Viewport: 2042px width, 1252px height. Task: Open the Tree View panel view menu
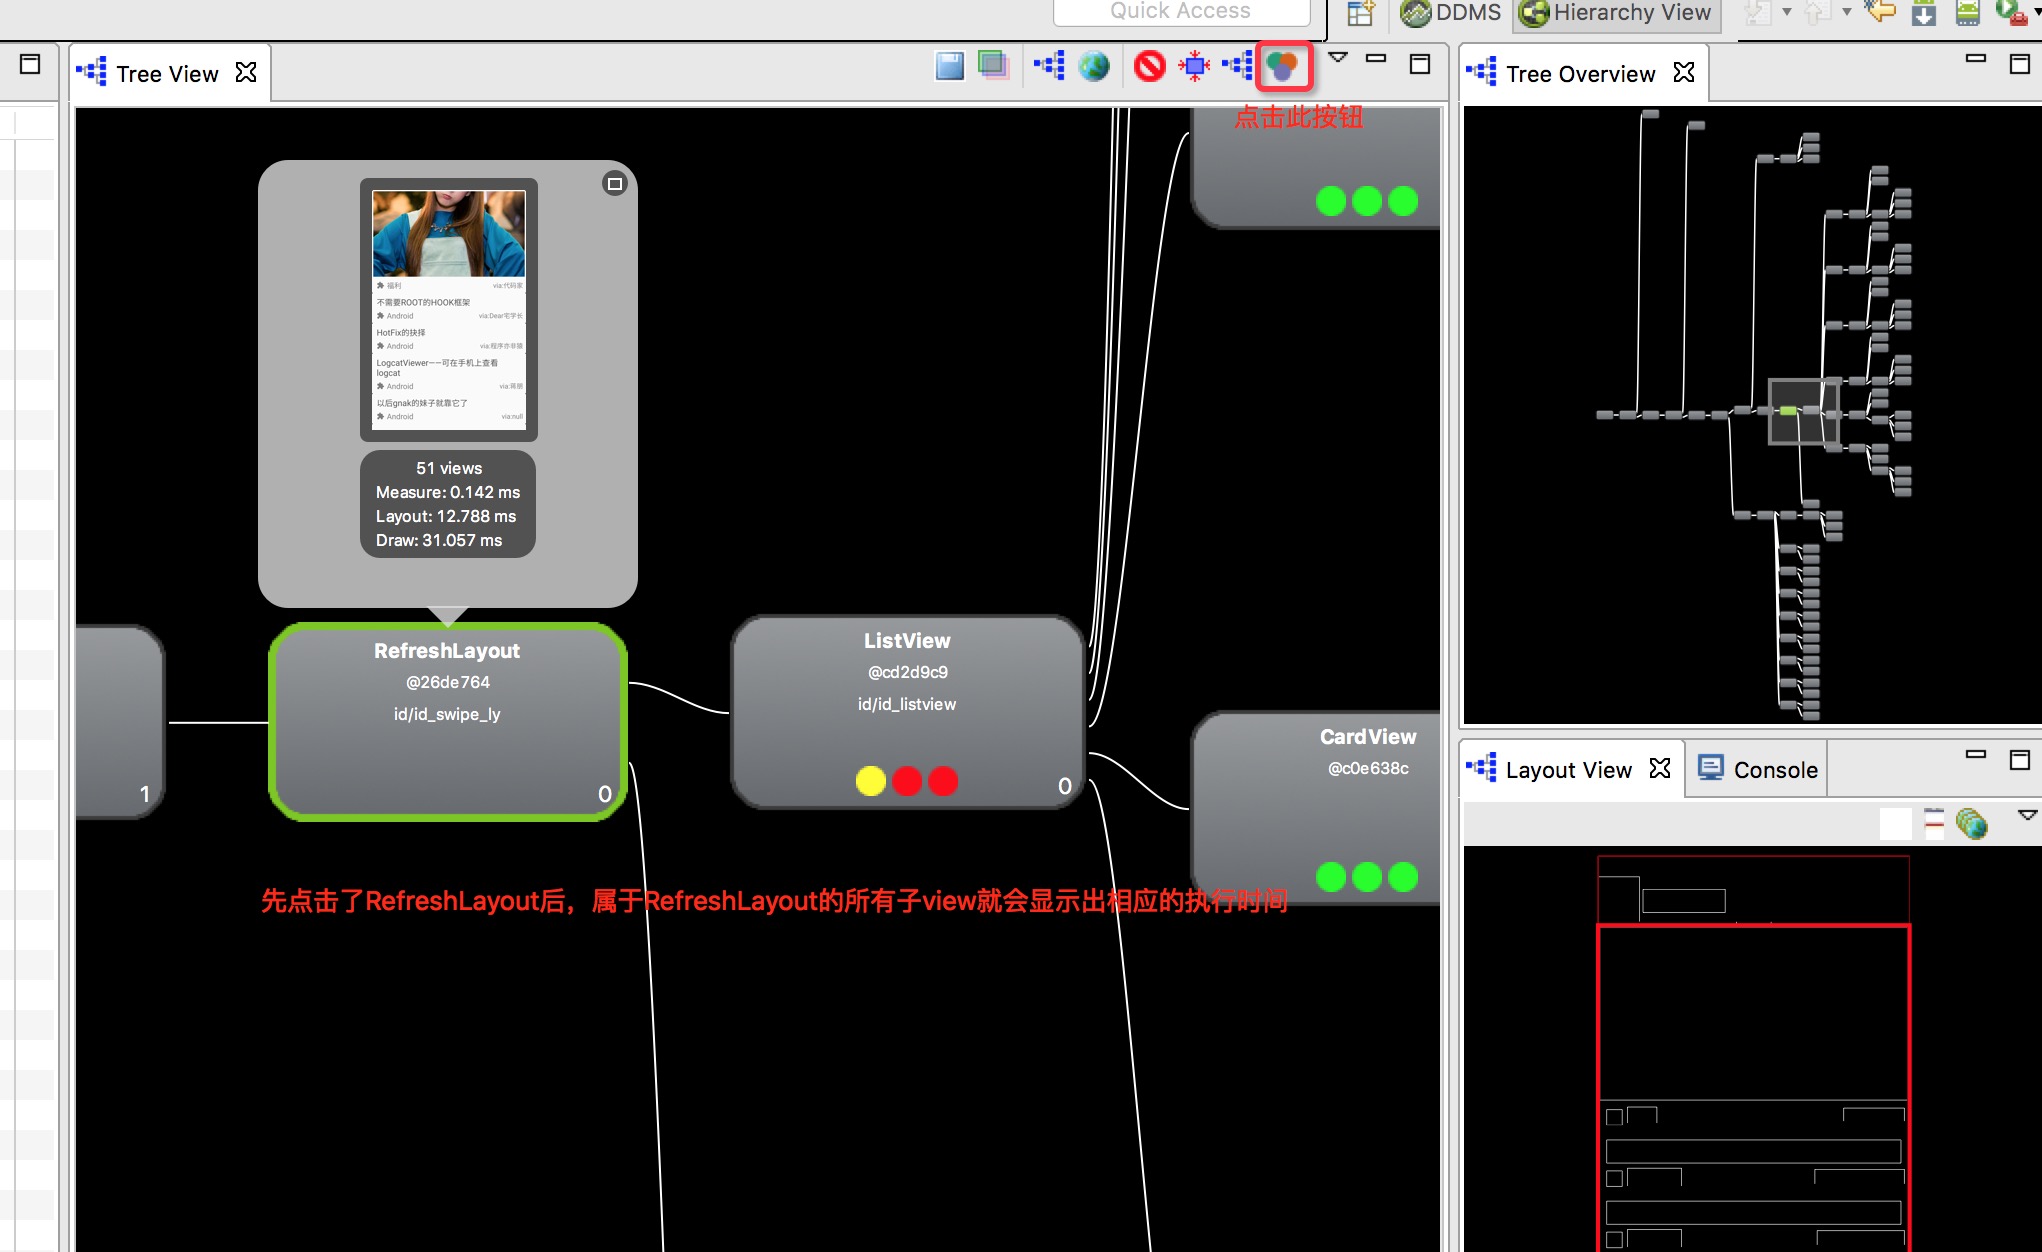click(x=1338, y=57)
